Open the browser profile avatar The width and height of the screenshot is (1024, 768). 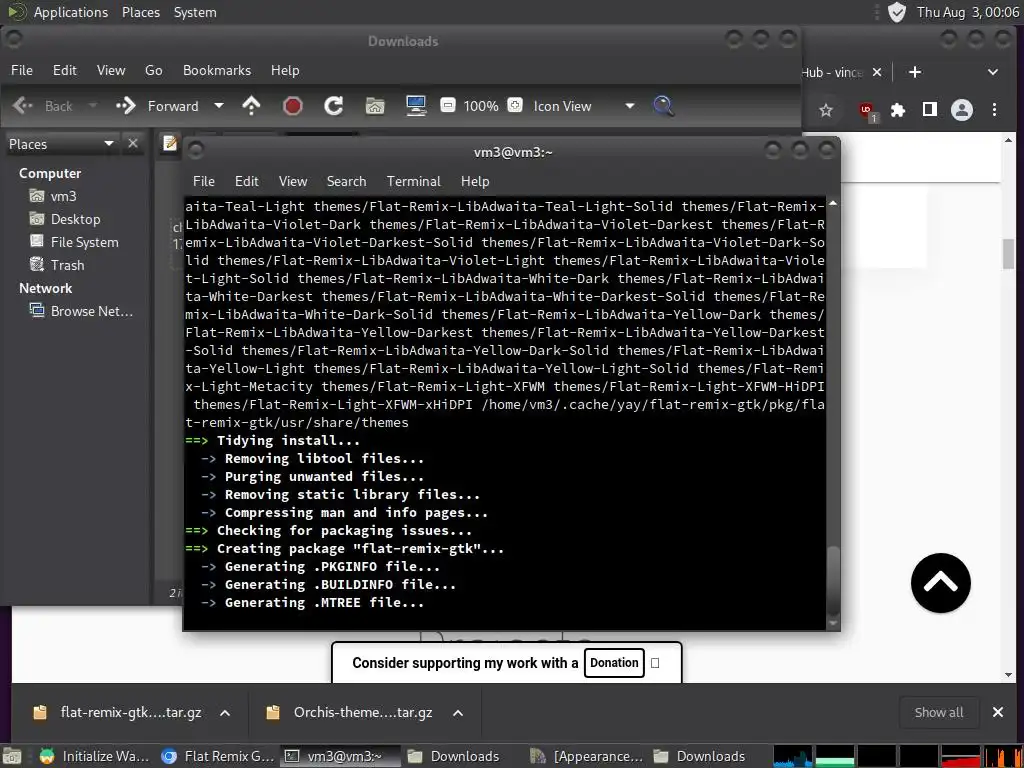pyautogui.click(x=961, y=110)
